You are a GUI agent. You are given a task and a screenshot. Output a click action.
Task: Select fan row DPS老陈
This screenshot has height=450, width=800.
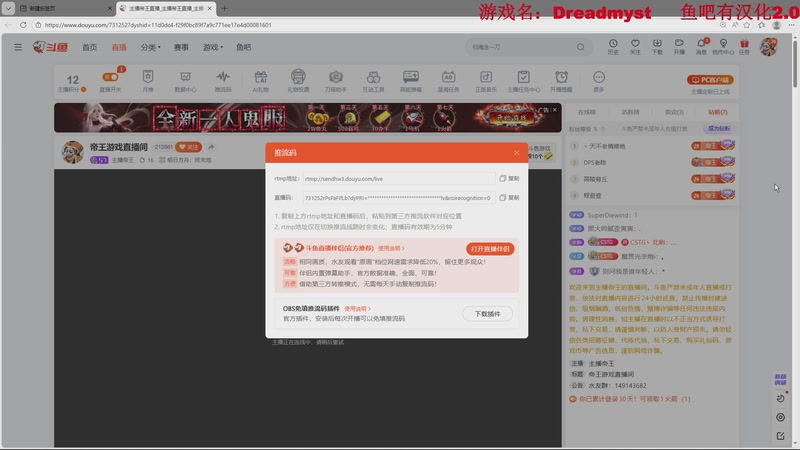653,162
